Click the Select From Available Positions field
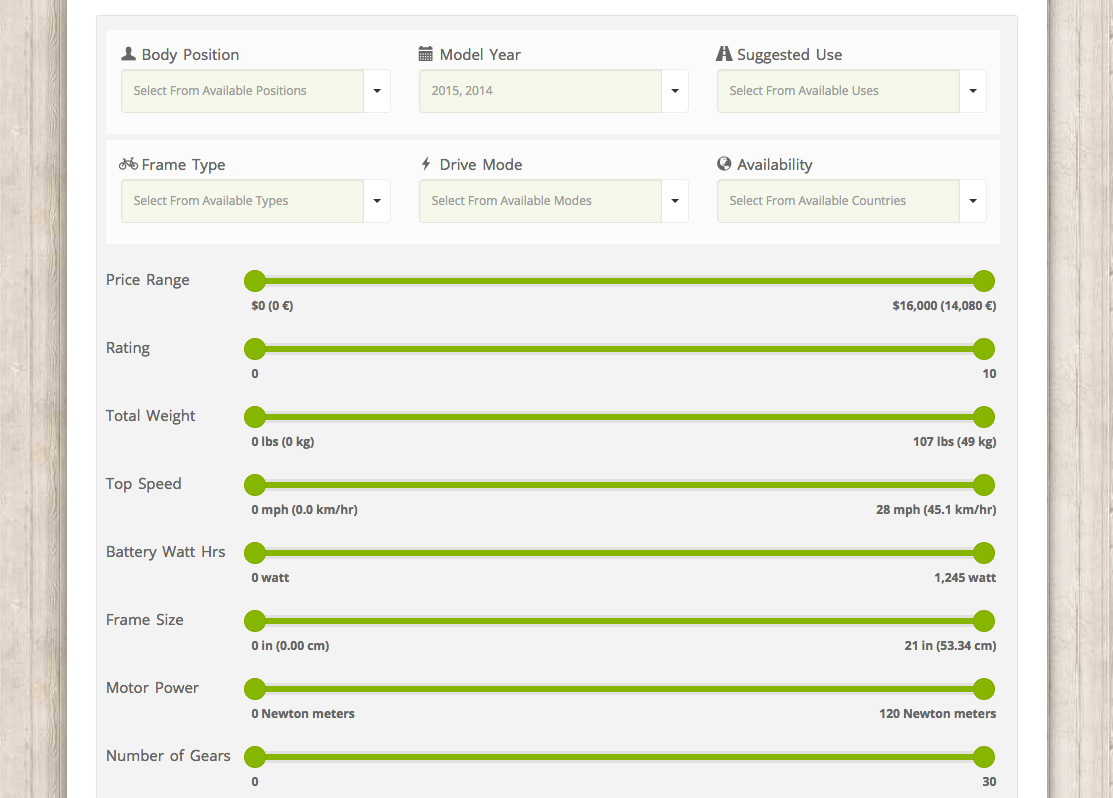Image resolution: width=1113 pixels, height=798 pixels. 242,91
